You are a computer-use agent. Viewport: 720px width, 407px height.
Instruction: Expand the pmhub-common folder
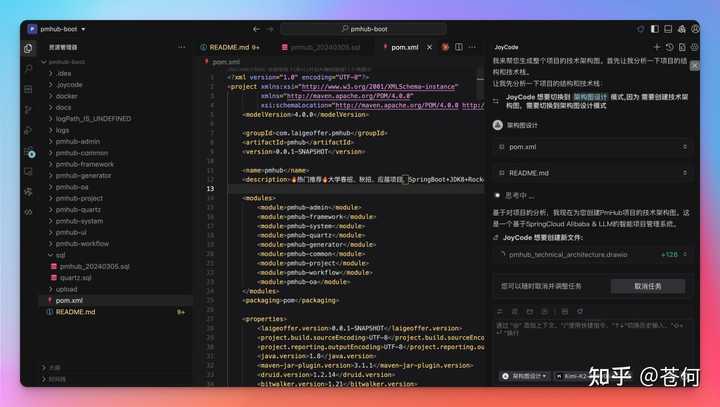(51, 153)
